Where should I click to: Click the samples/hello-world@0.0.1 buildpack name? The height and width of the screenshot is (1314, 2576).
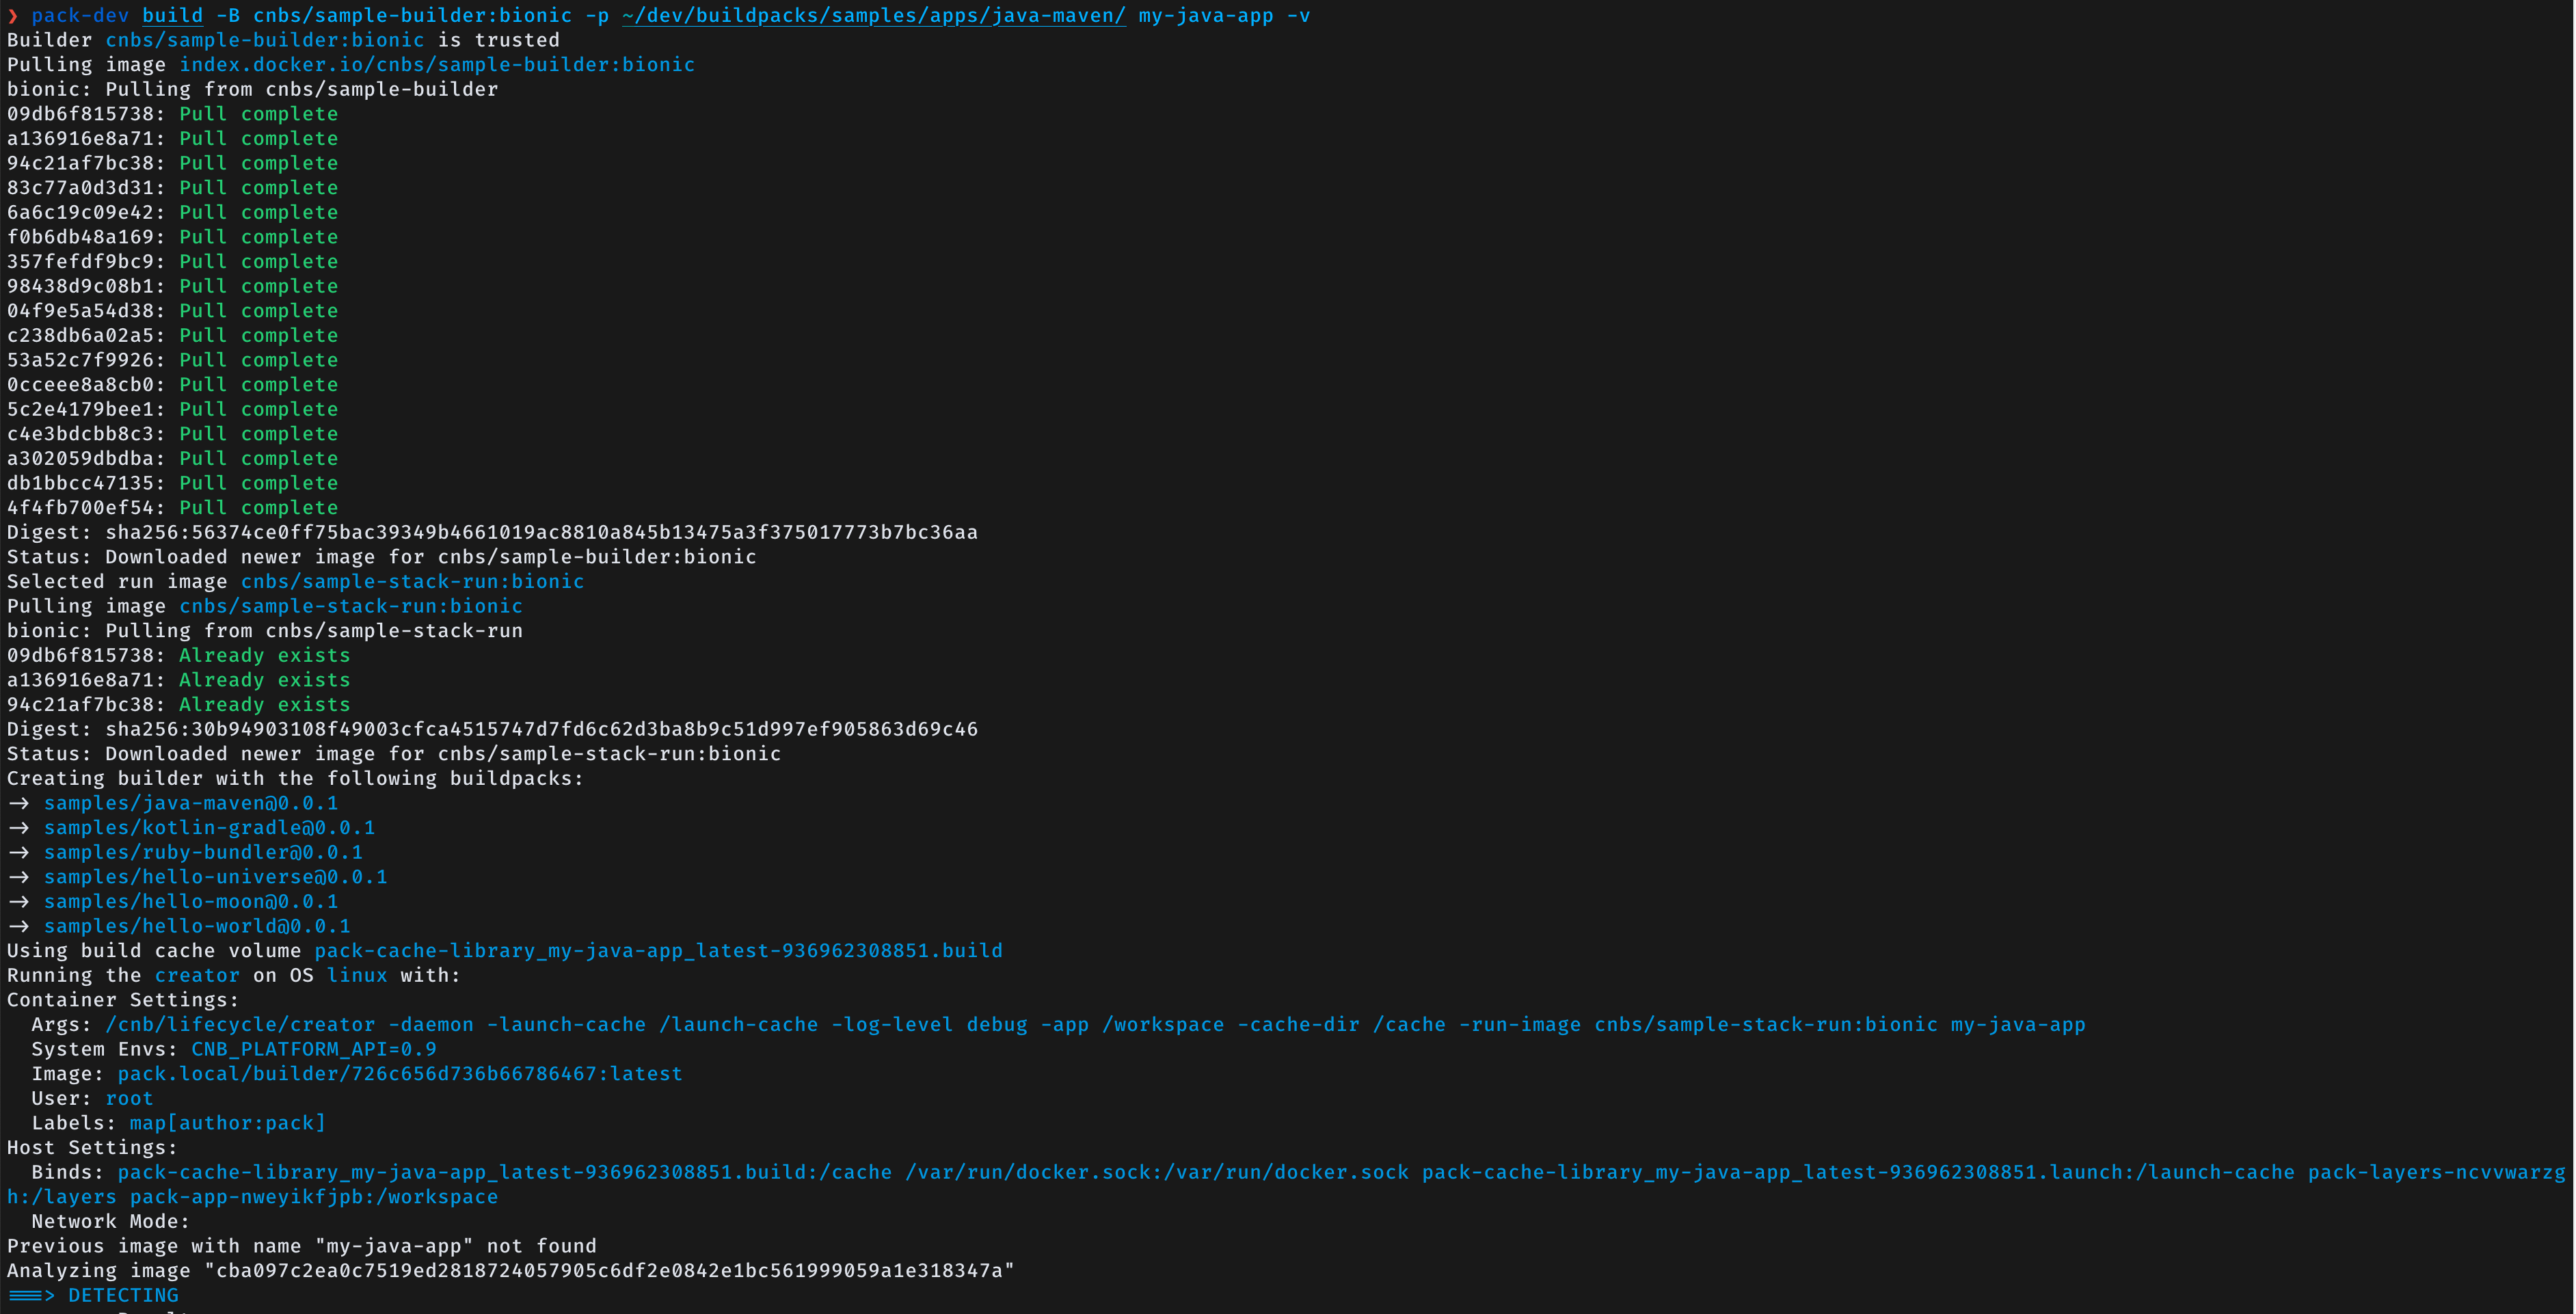coord(197,926)
